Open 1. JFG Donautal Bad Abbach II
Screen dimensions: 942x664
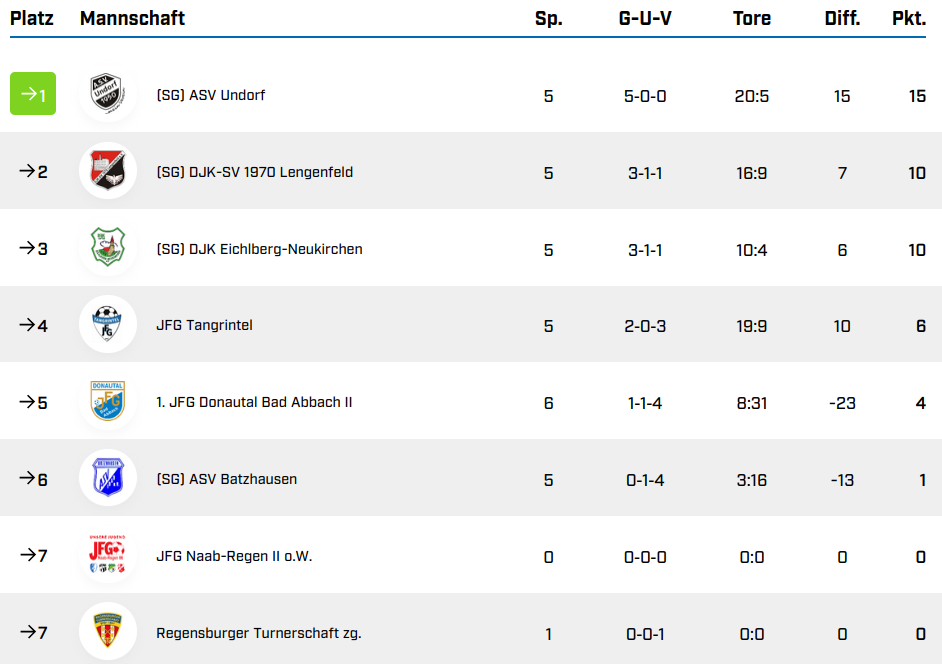tap(254, 402)
